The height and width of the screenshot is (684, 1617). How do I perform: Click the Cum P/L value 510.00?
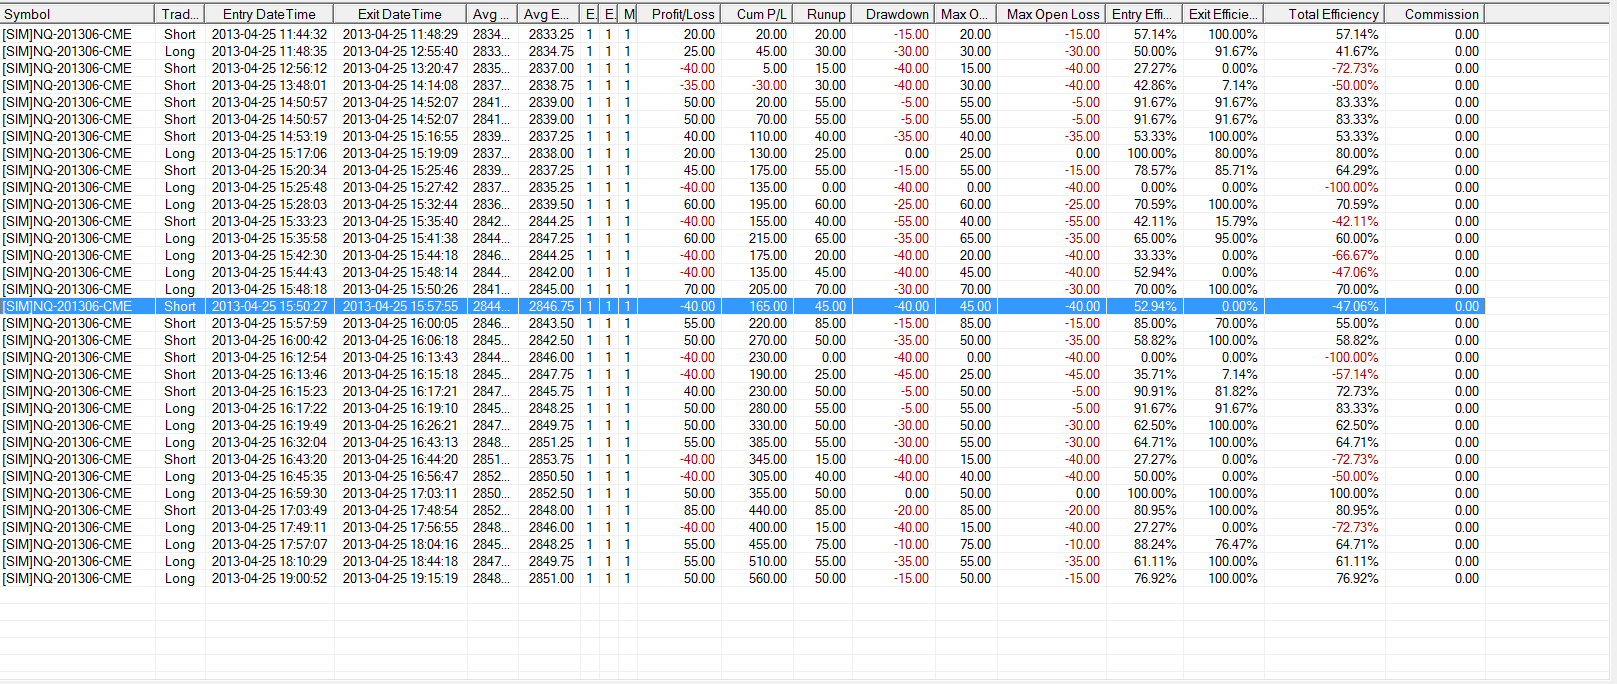(768, 561)
